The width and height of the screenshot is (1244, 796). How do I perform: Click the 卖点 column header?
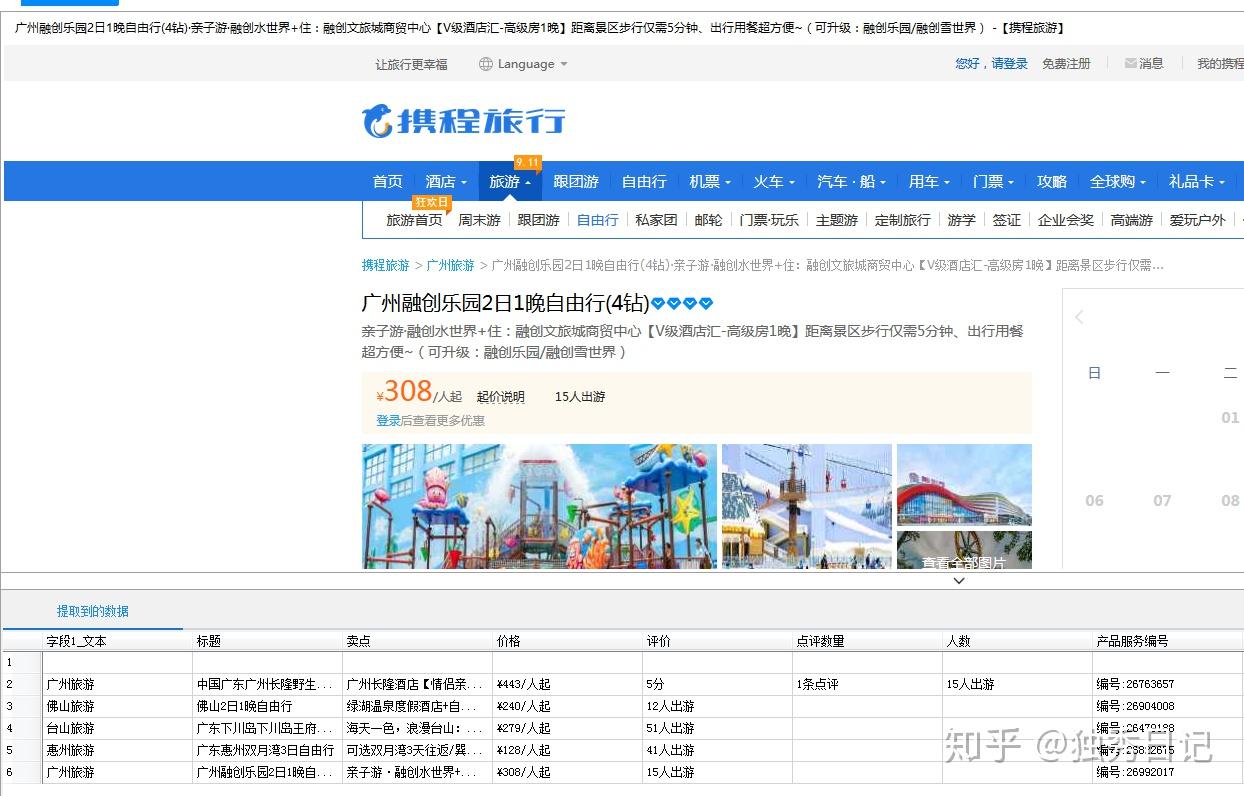pyautogui.click(x=417, y=641)
